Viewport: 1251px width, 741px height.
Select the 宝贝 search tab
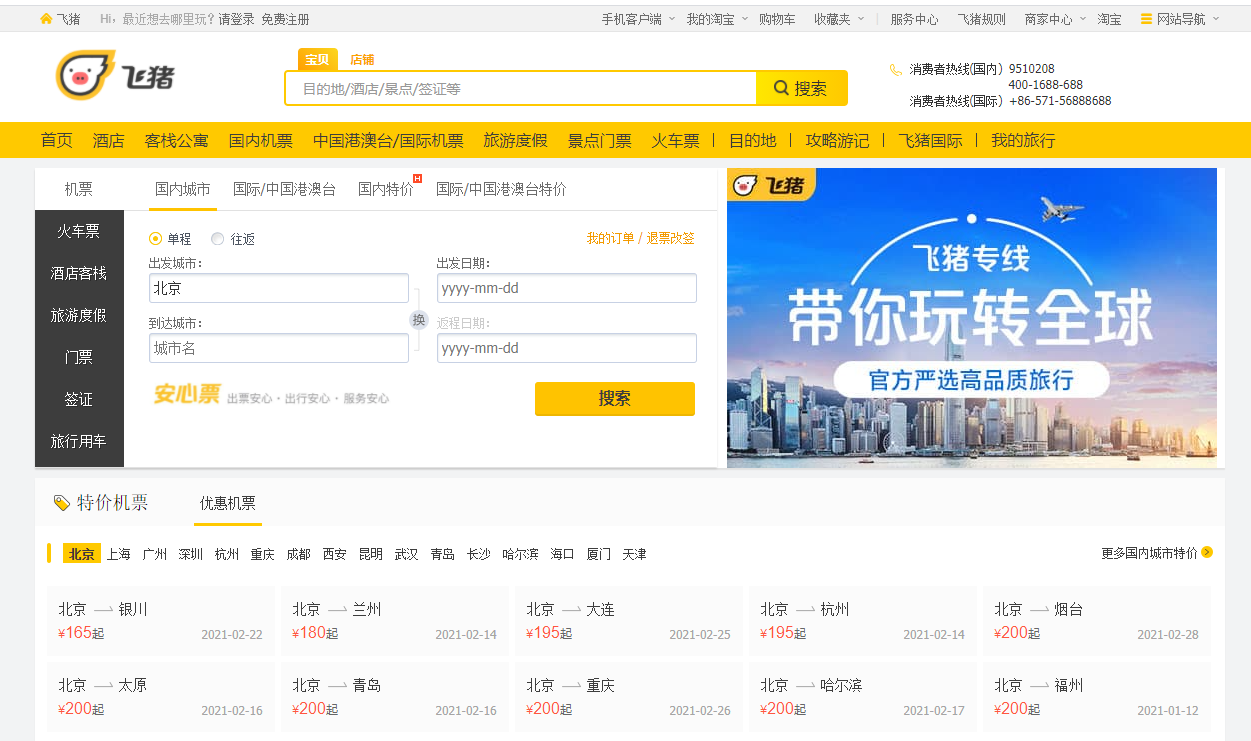tap(318, 60)
